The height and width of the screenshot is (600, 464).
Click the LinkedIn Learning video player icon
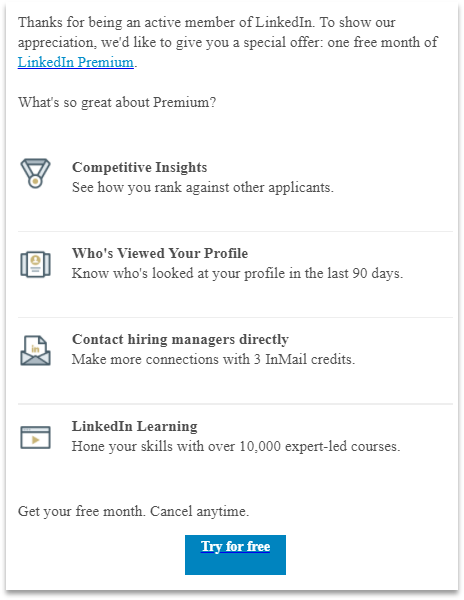coord(35,437)
